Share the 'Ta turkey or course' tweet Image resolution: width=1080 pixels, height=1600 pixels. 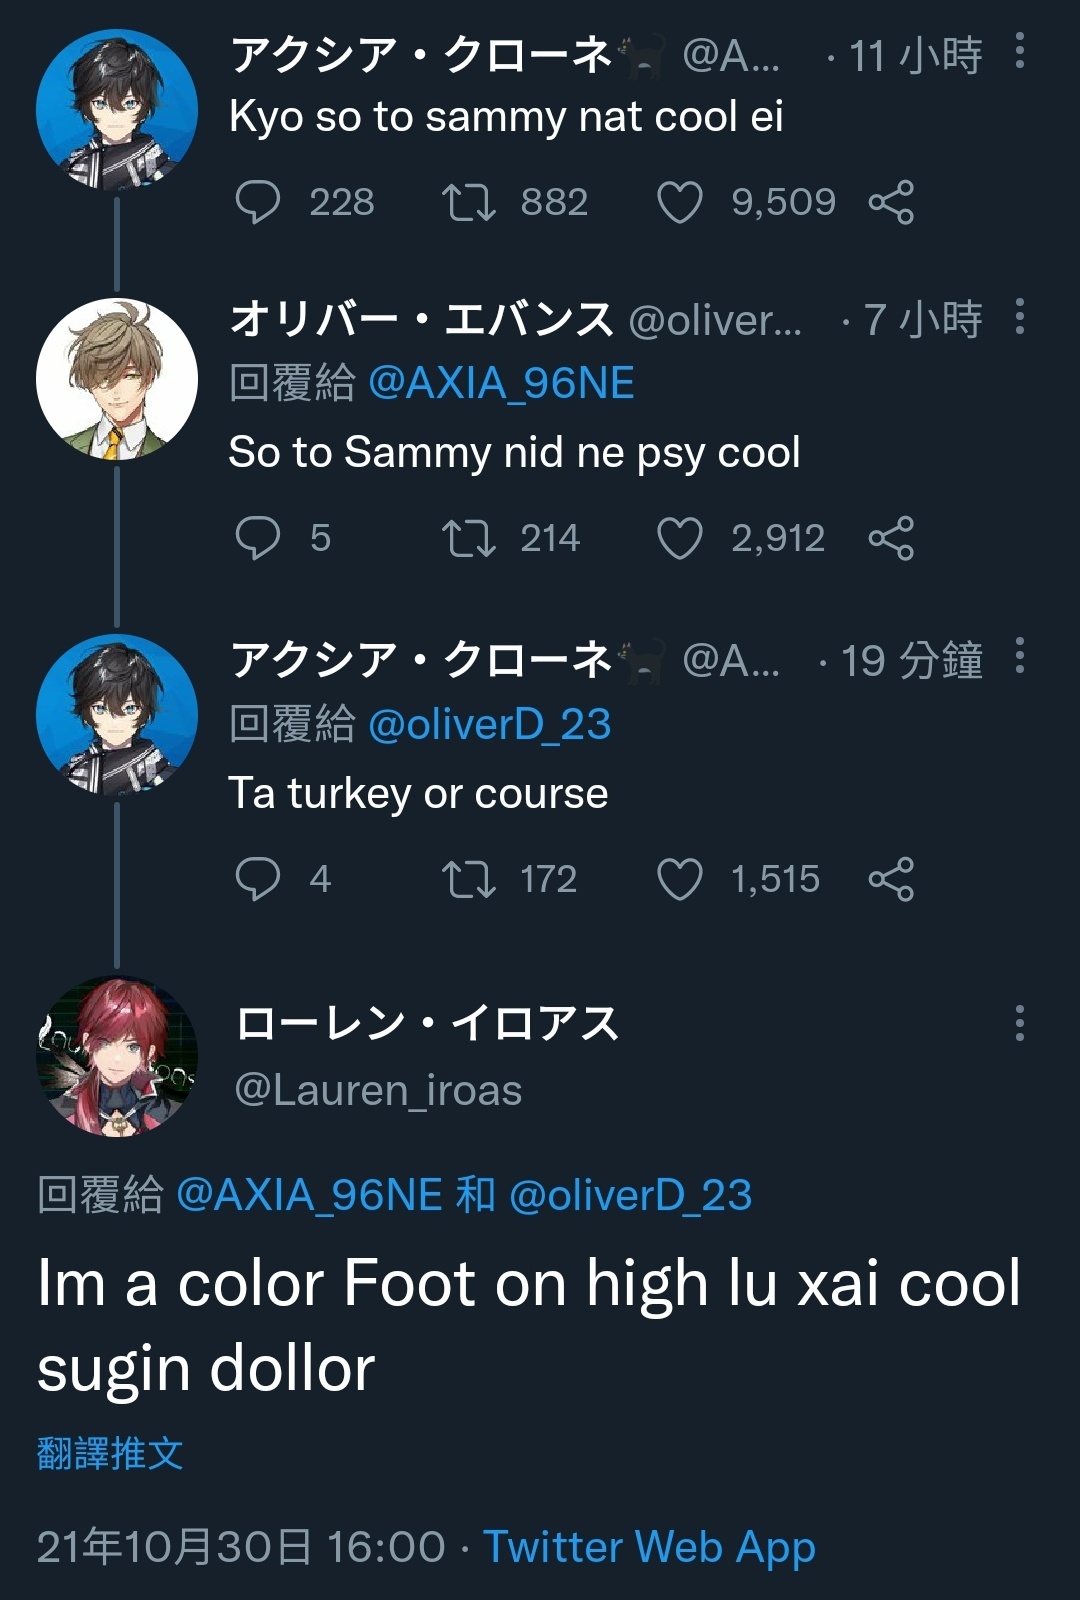click(x=891, y=879)
